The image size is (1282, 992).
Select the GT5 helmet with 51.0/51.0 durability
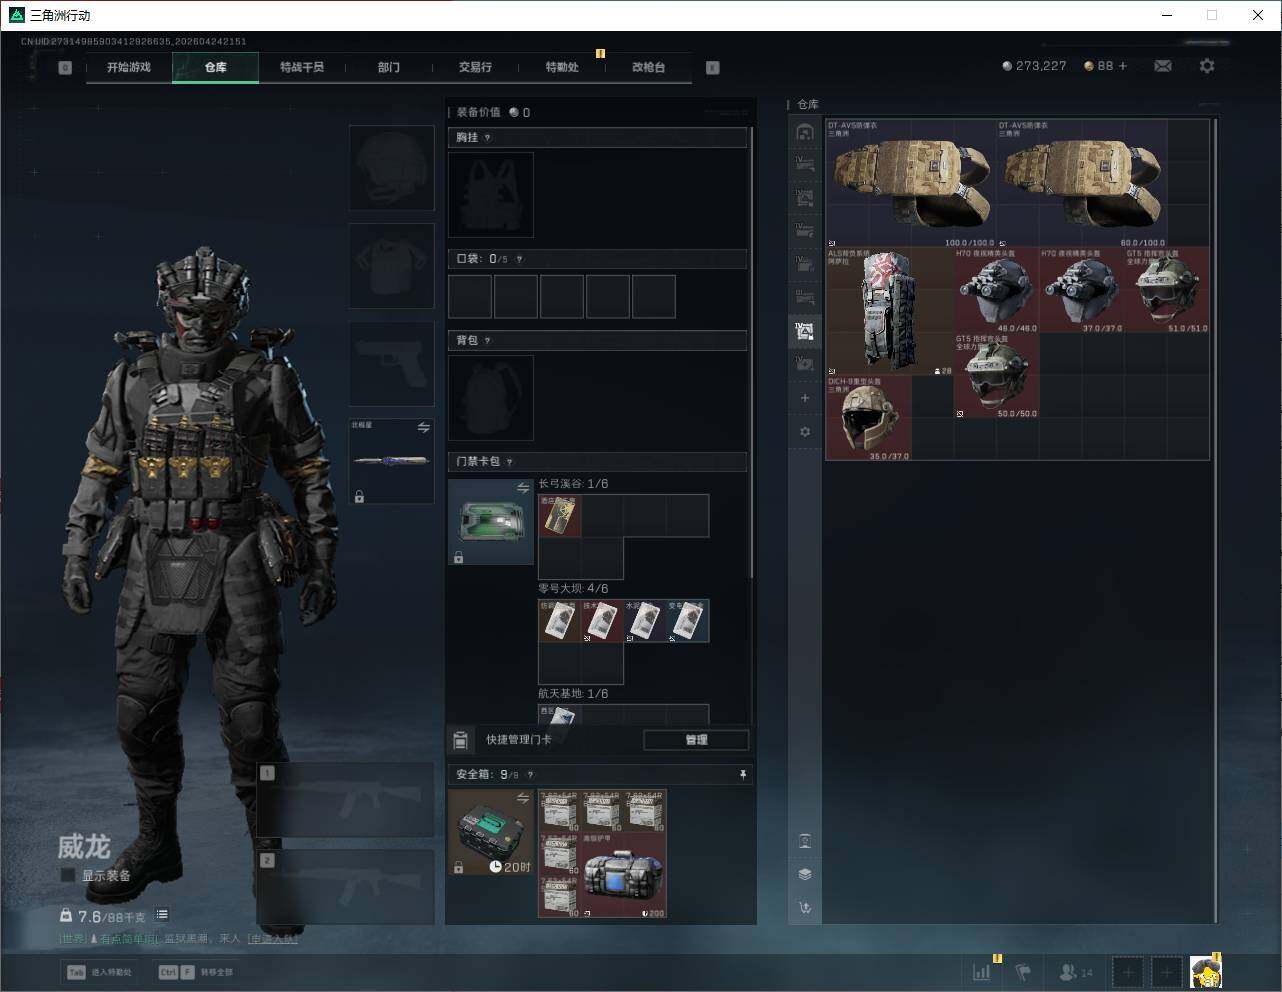pos(1167,290)
